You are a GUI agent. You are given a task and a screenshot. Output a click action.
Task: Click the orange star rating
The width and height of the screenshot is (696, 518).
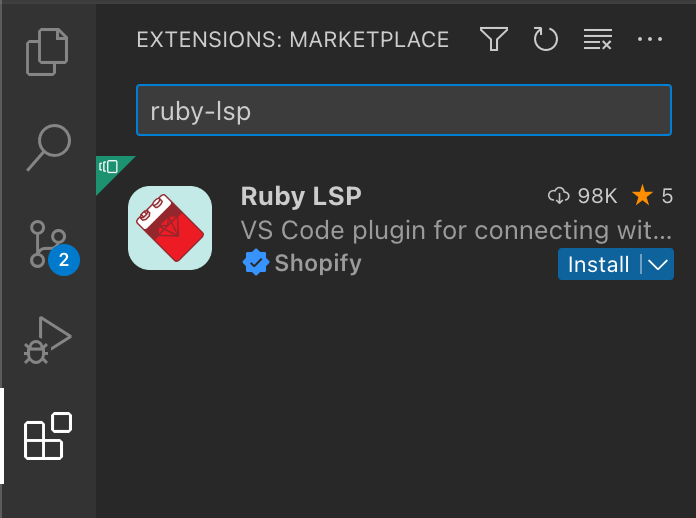click(642, 196)
